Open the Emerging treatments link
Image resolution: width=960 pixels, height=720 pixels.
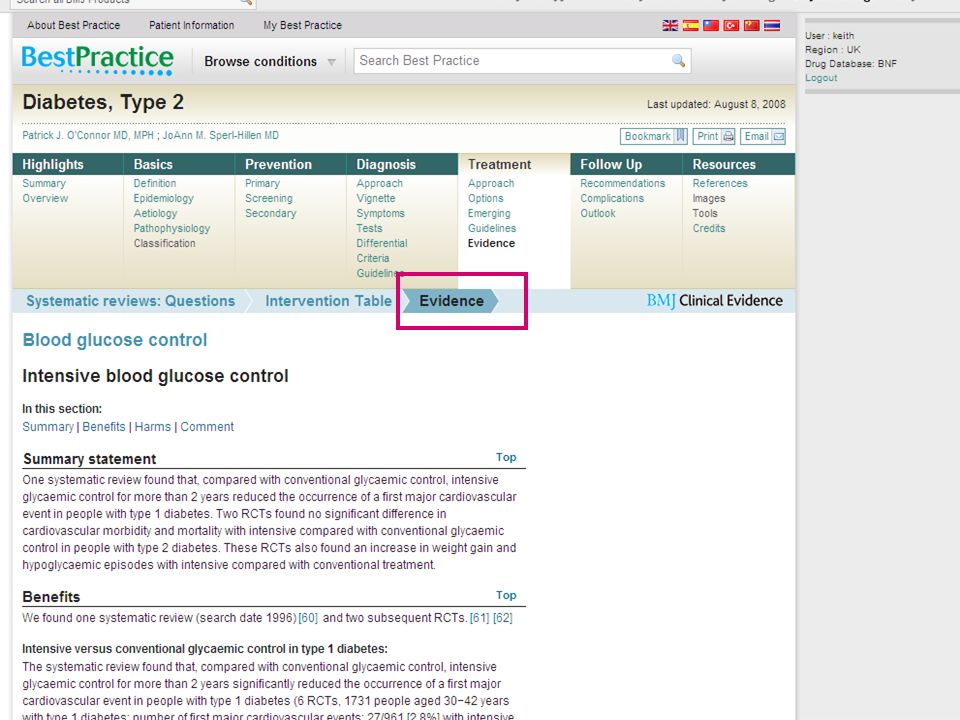pyautogui.click(x=489, y=213)
